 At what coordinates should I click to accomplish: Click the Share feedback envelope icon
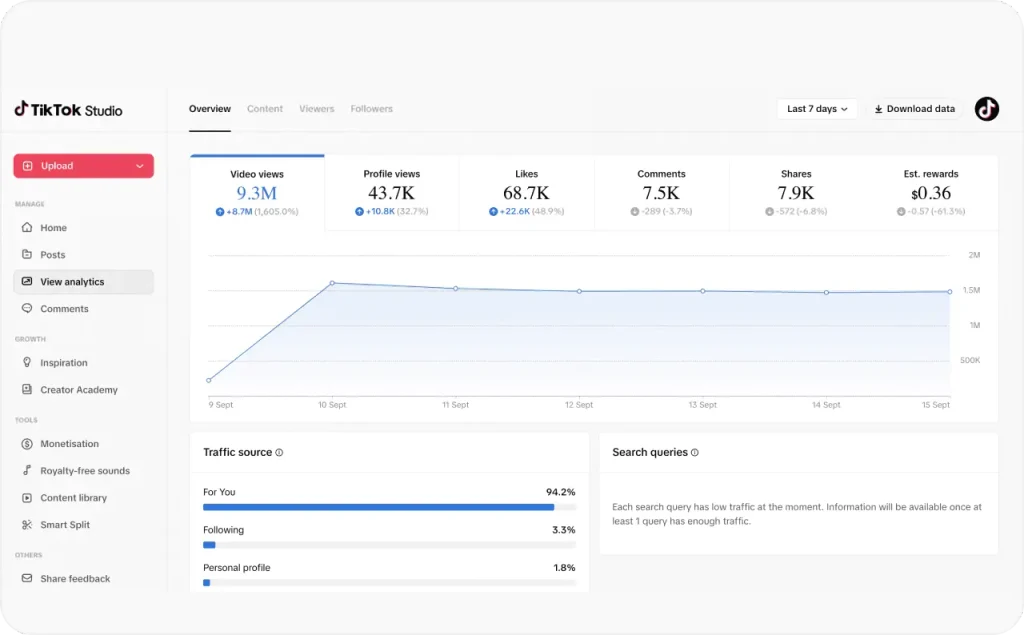[27, 578]
